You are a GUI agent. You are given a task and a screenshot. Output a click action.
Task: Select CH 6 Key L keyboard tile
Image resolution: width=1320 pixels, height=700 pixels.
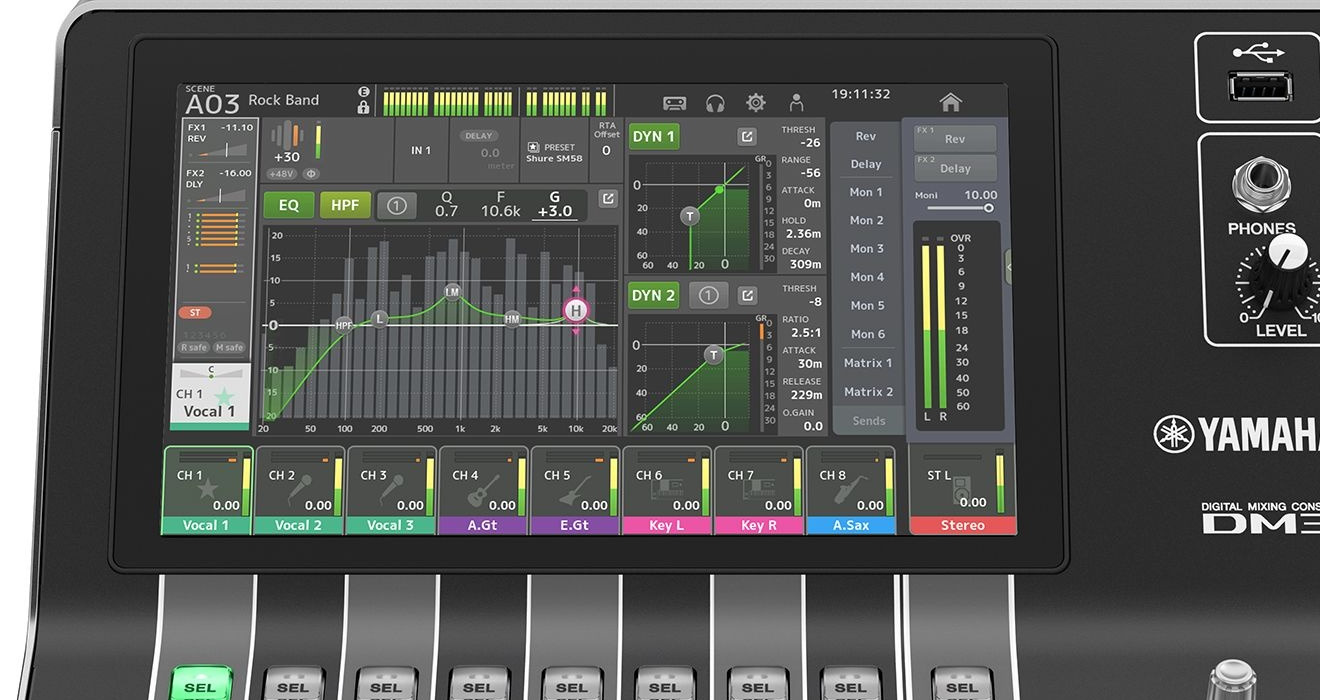[667, 490]
